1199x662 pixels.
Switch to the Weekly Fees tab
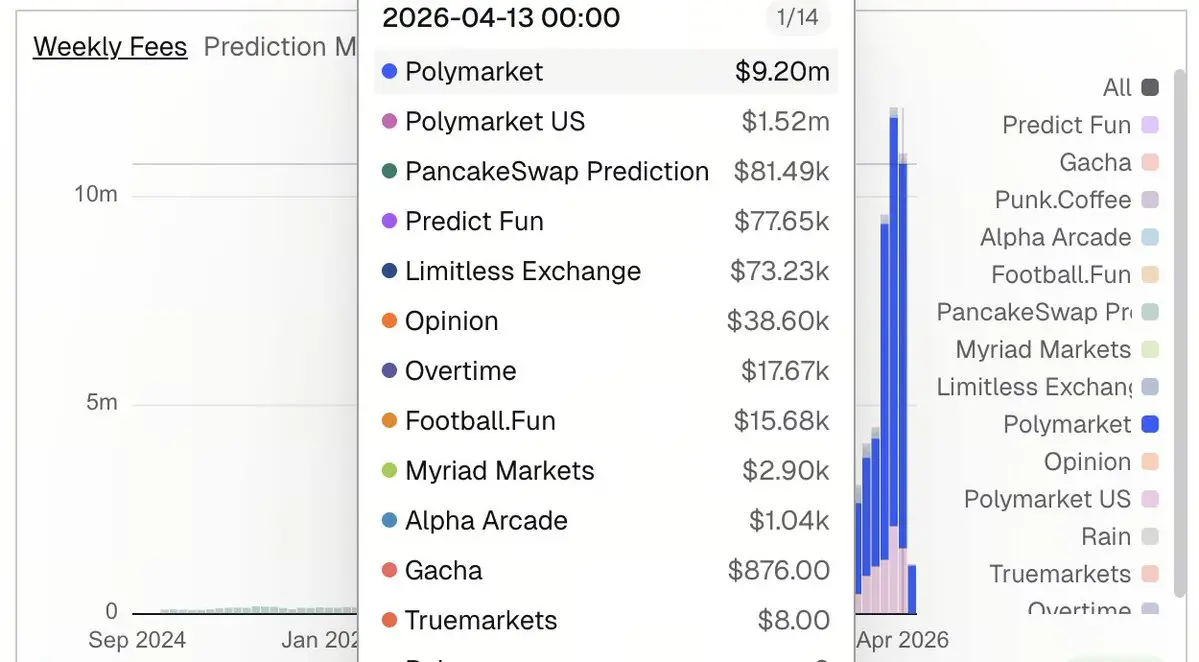click(110, 47)
